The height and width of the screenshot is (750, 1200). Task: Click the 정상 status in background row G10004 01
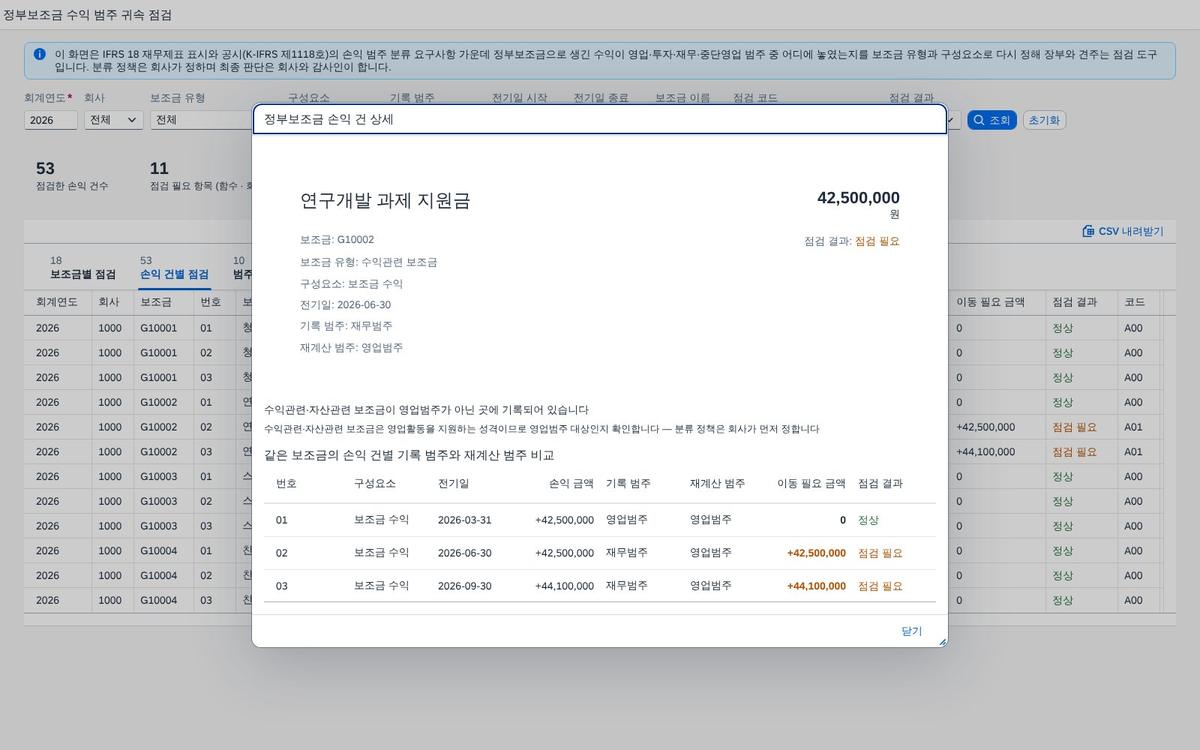(1062, 551)
